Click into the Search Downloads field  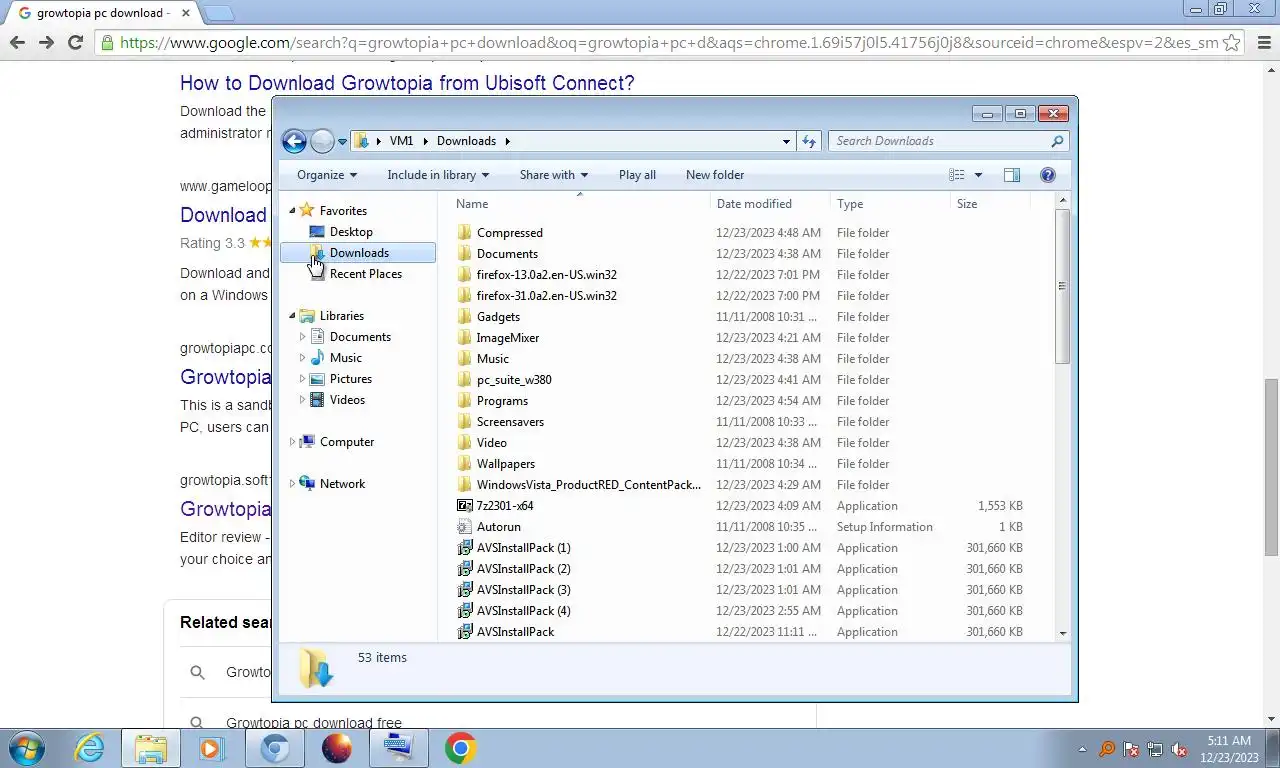[x=948, y=141]
